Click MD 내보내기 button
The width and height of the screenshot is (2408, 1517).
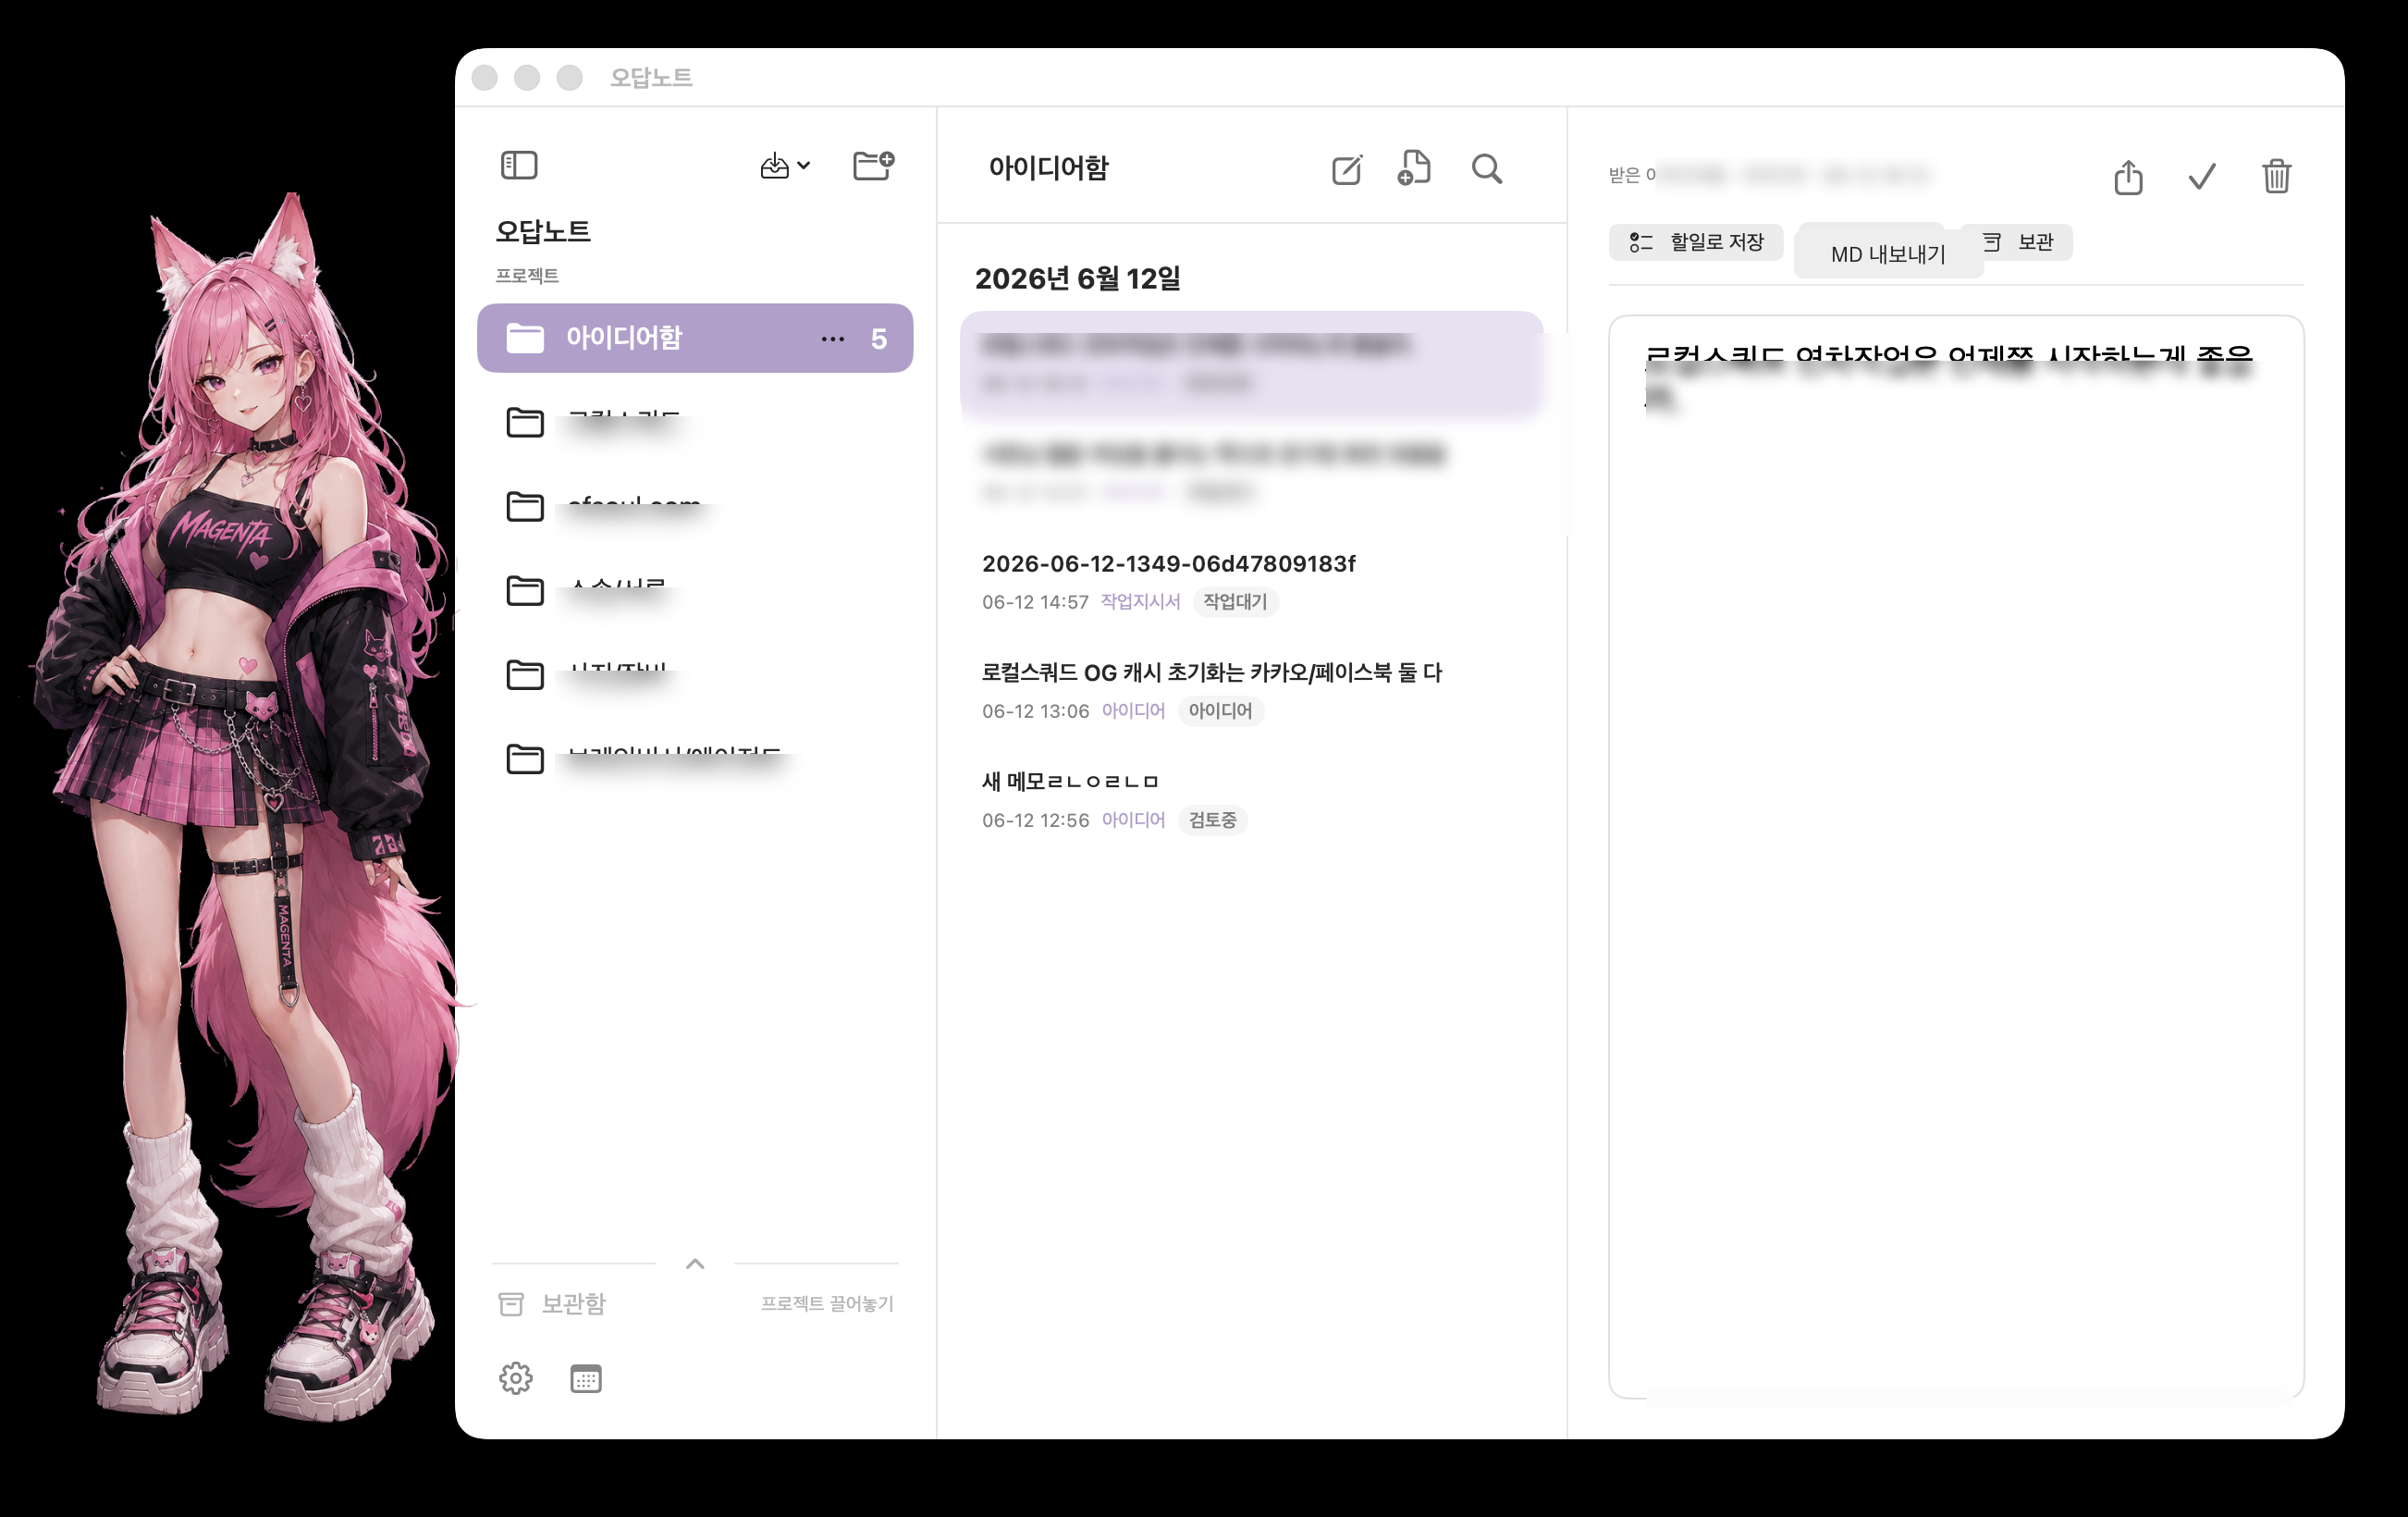[1888, 254]
